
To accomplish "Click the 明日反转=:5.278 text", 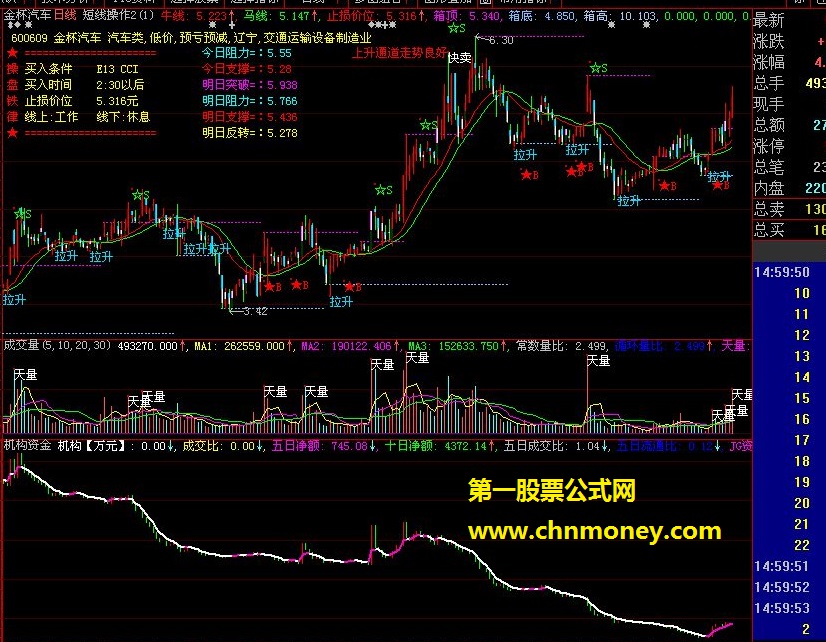I will tap(250, 133).
